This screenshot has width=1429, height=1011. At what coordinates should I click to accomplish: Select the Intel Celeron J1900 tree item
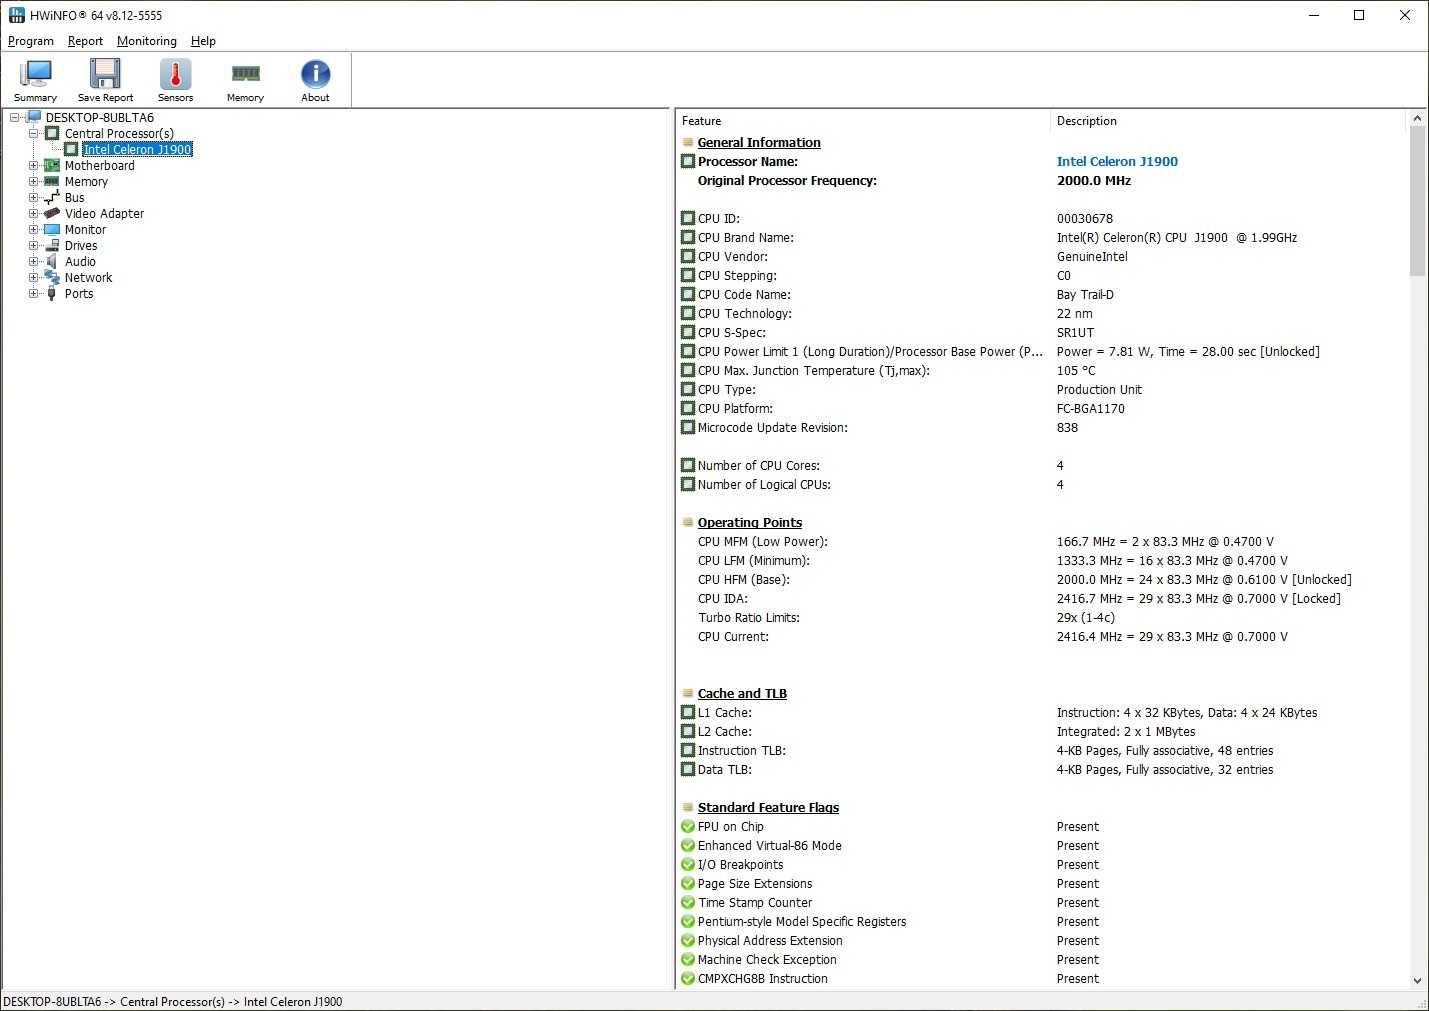tap(137, 150)
